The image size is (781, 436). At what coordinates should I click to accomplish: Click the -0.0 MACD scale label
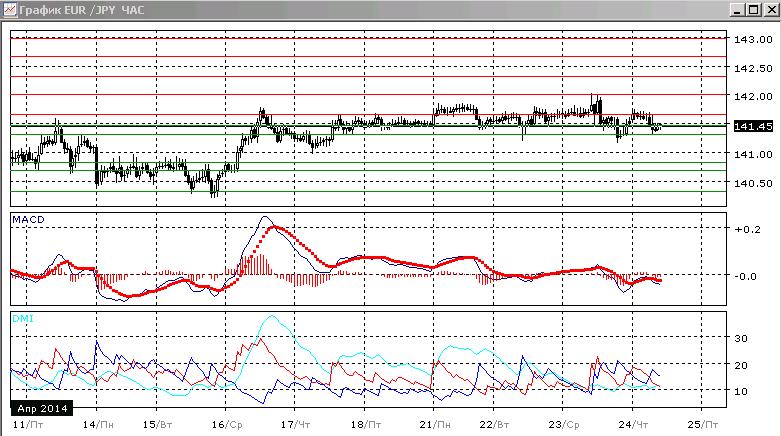point(746,276)
